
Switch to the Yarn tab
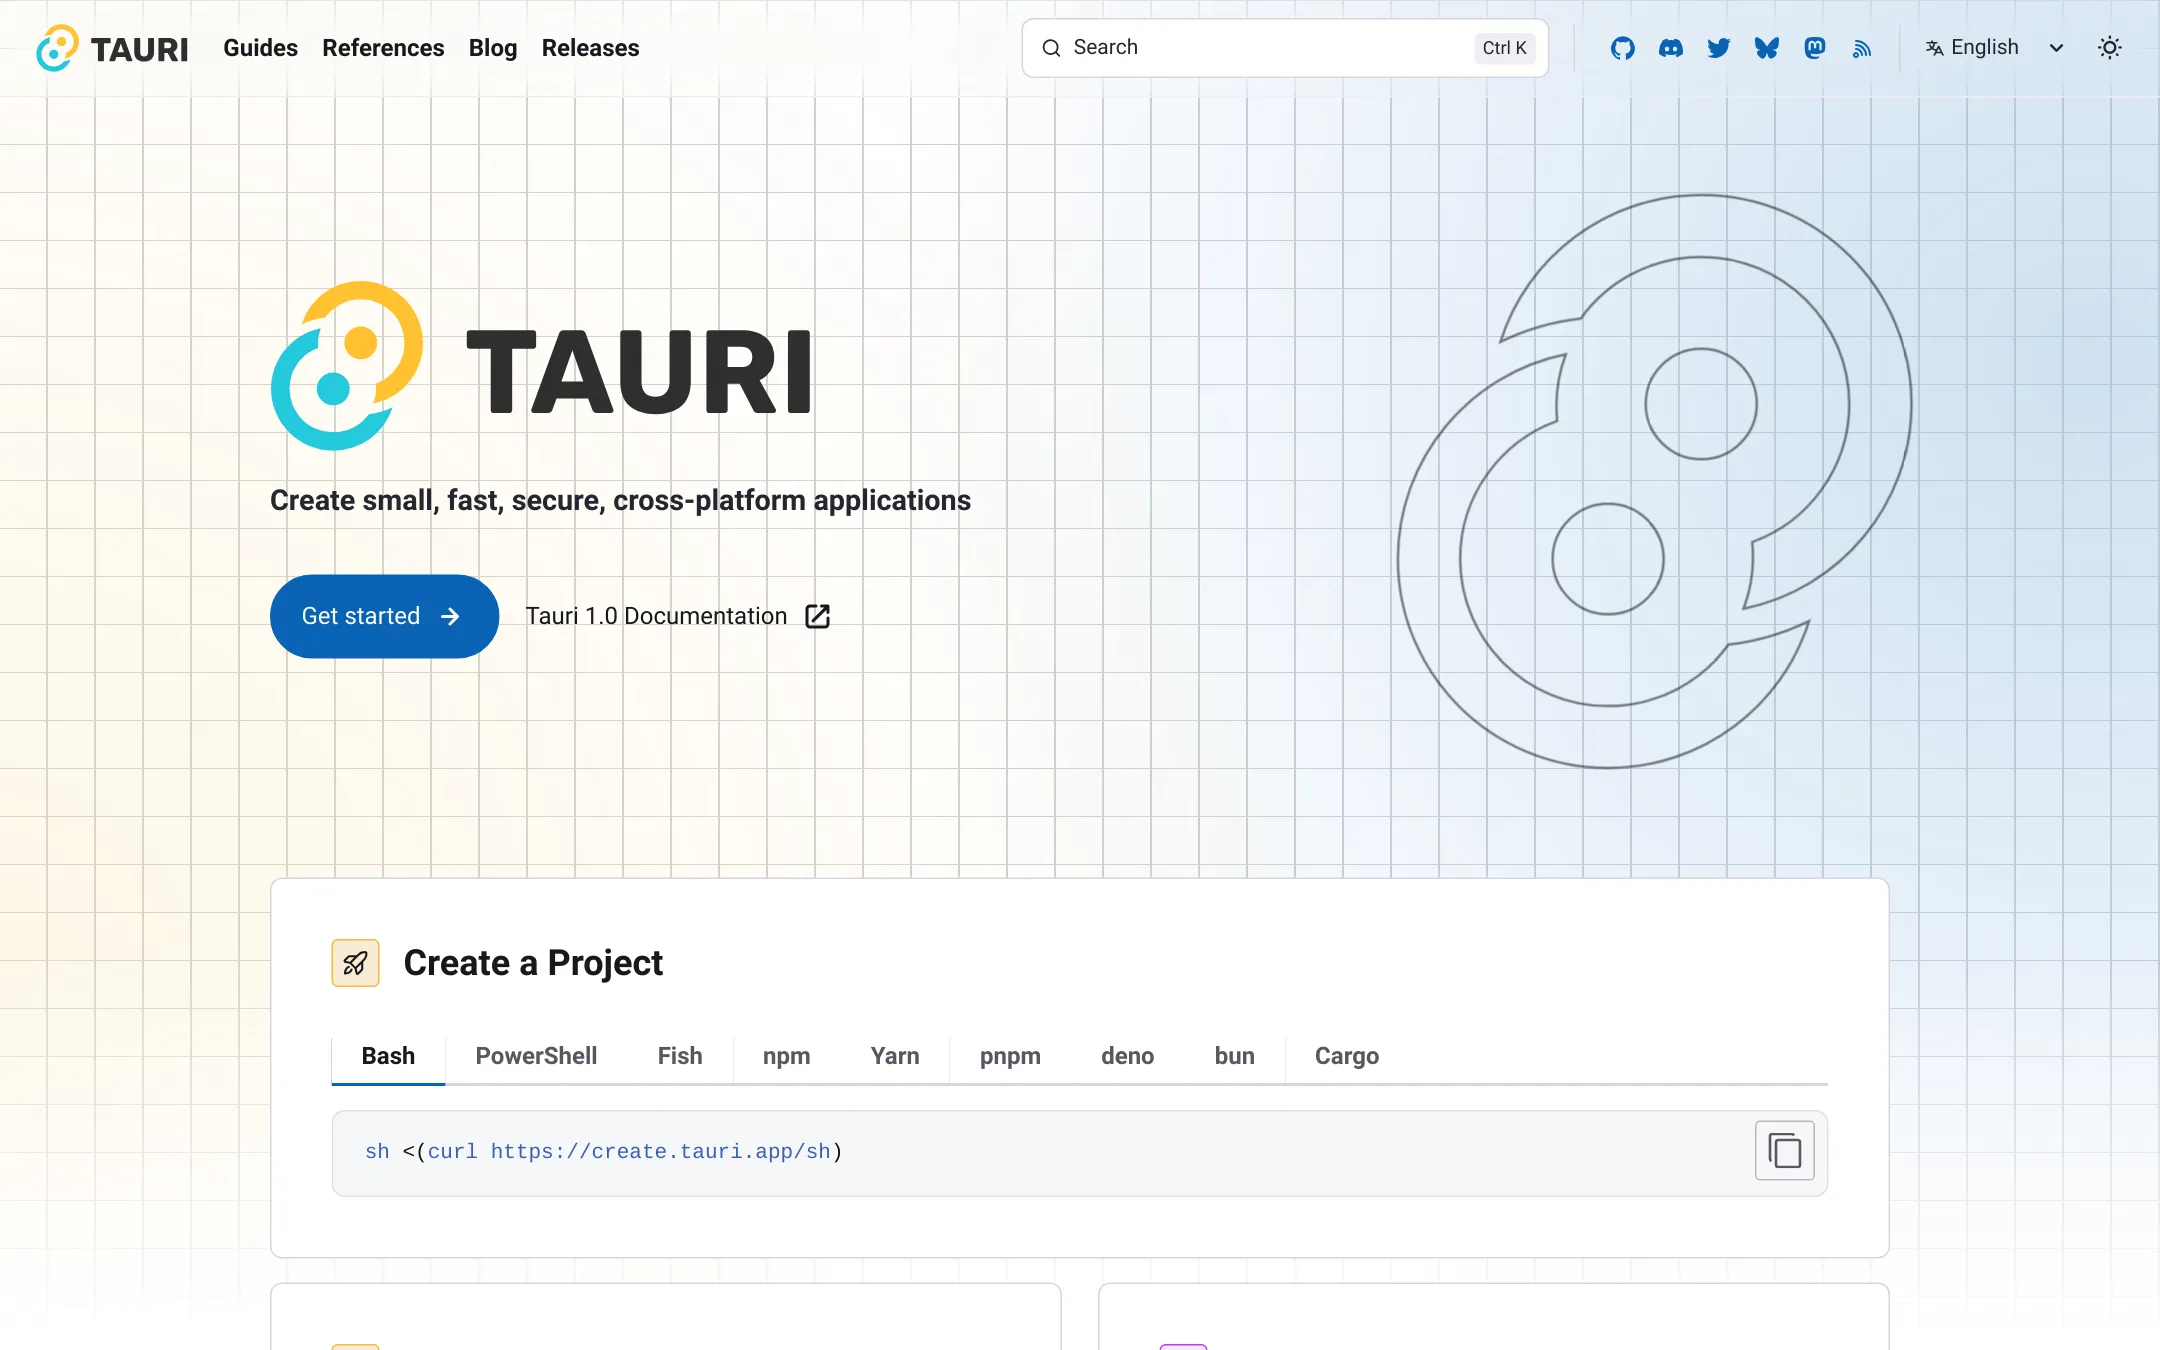pos(894,1056)
